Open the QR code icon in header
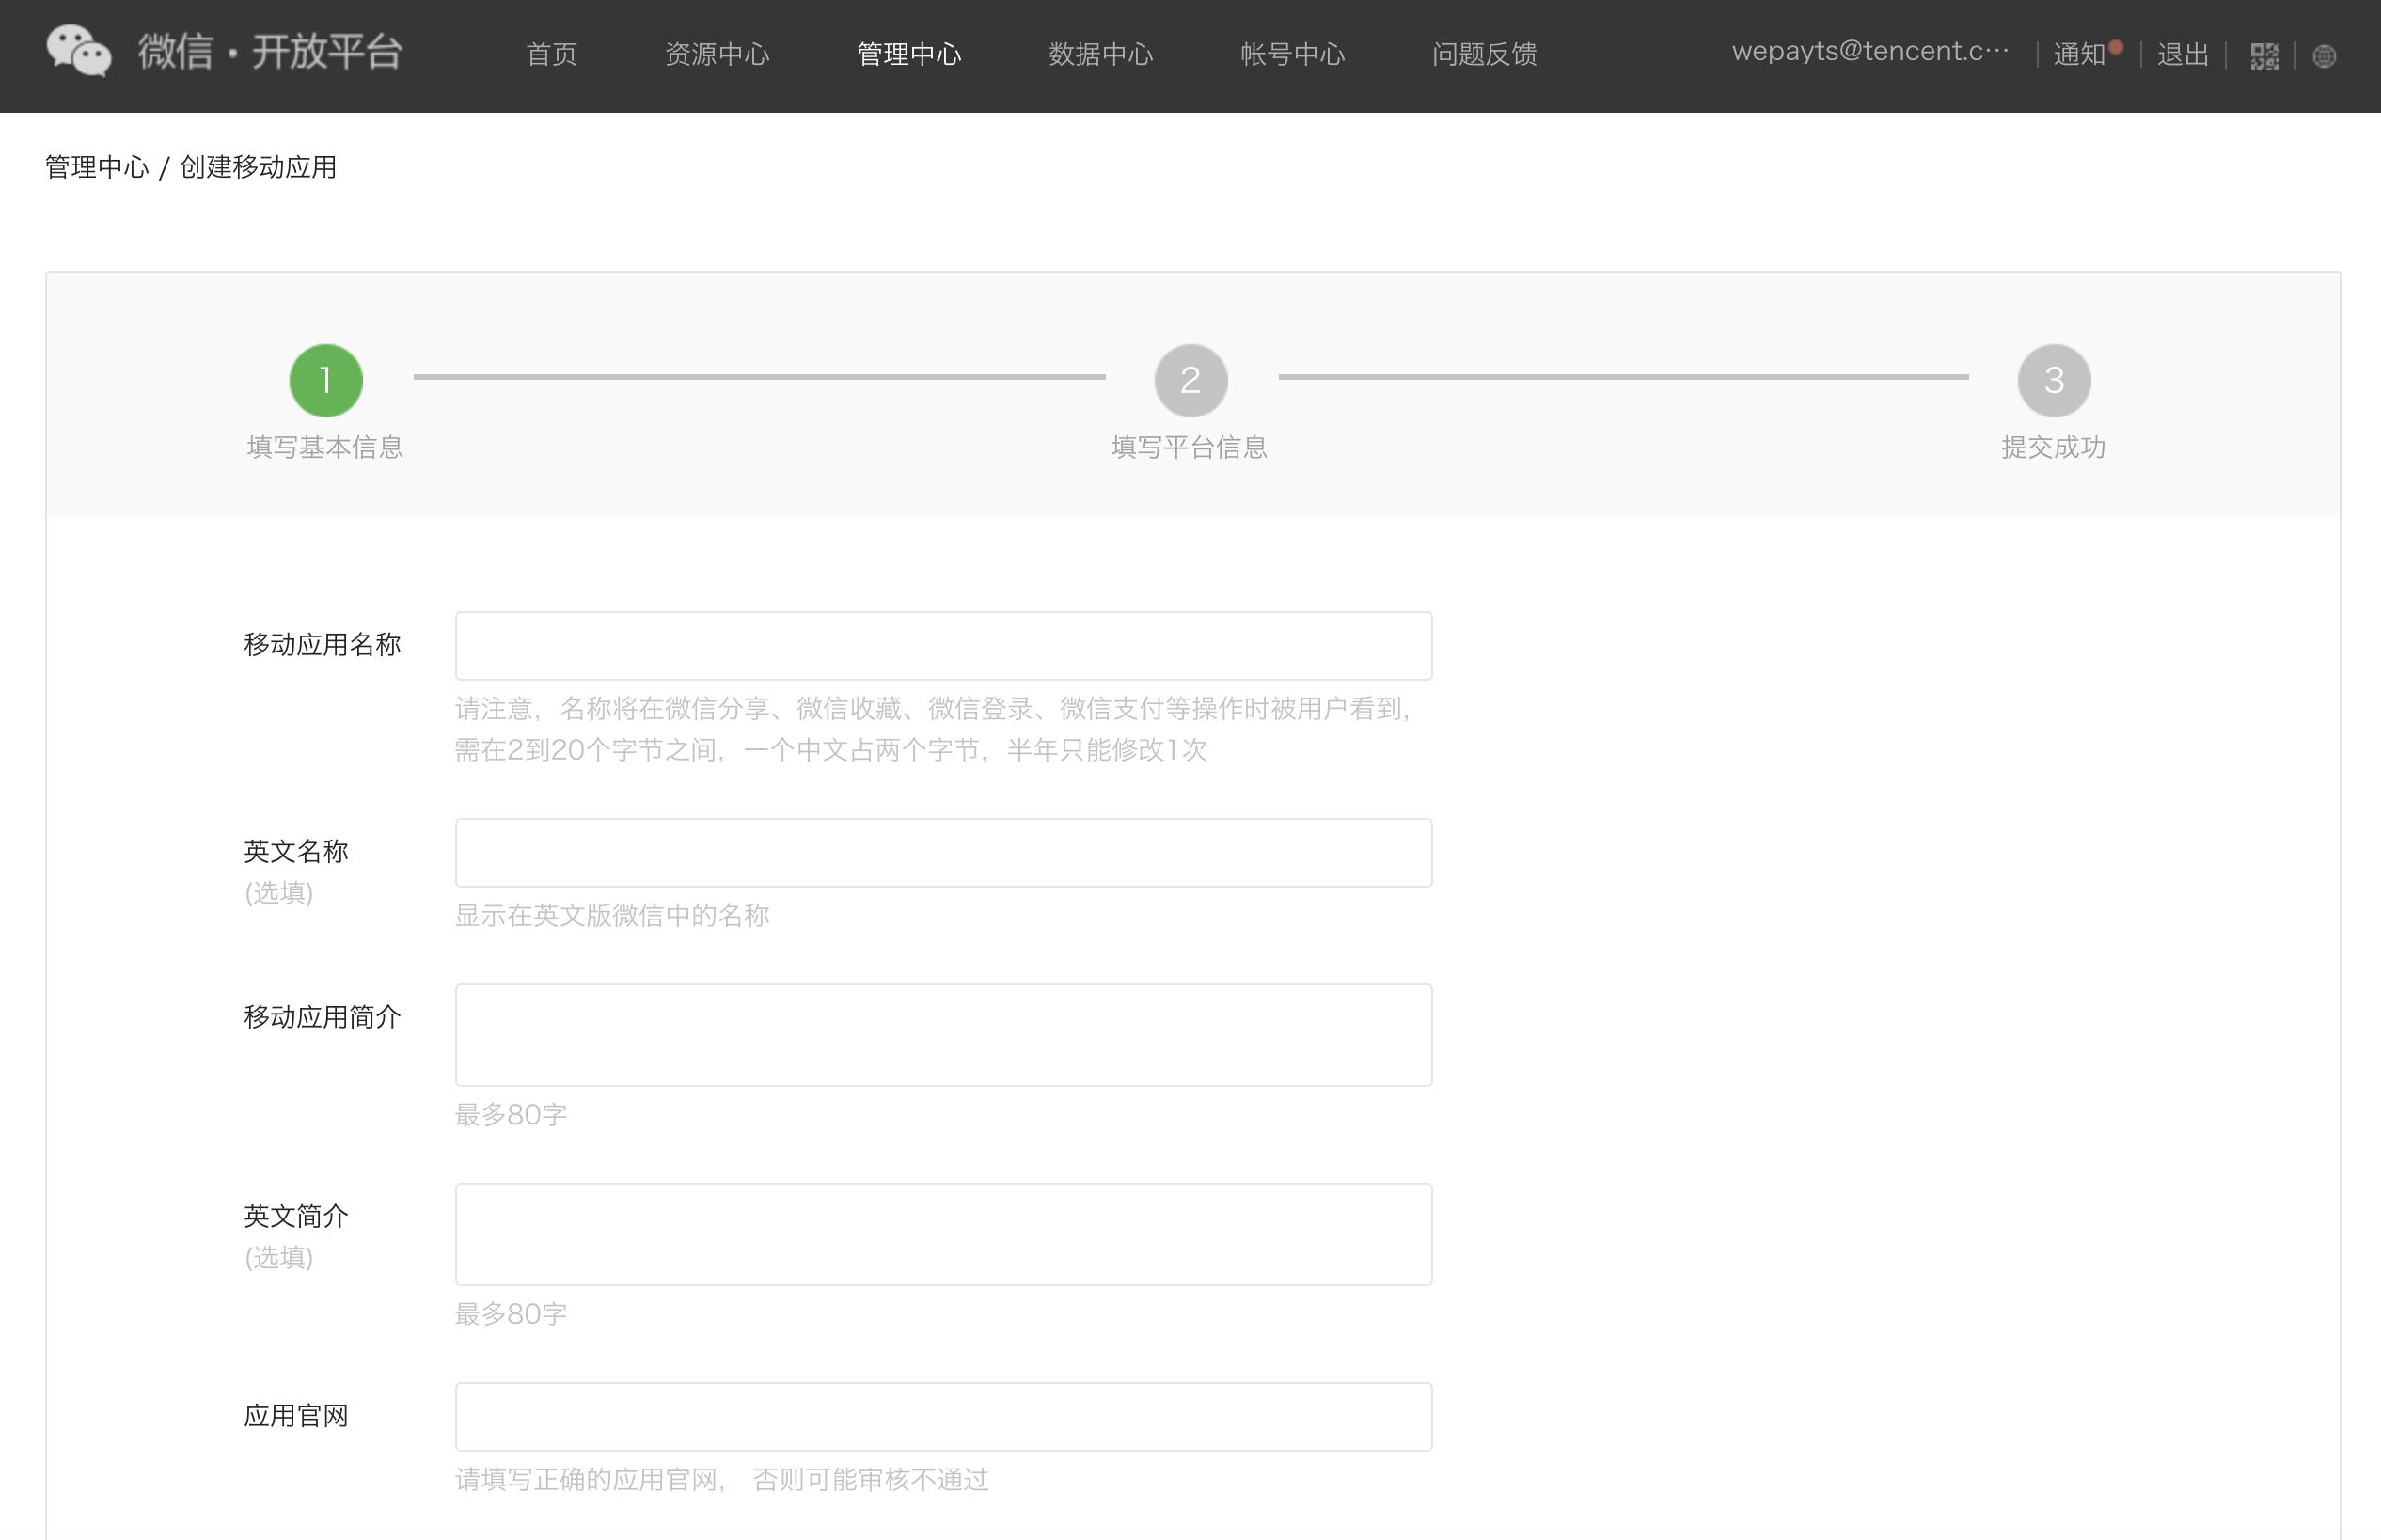This screenshot has height=1540, width=2381. (2264, 56)
